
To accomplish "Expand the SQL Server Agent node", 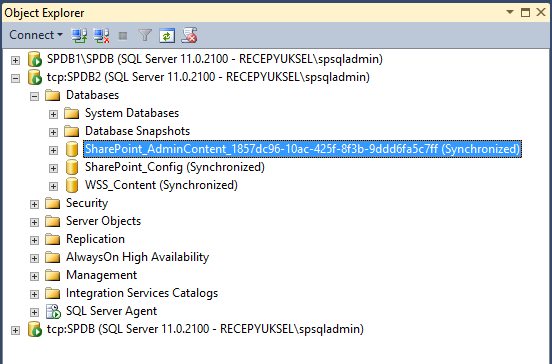I will (34, 312).
